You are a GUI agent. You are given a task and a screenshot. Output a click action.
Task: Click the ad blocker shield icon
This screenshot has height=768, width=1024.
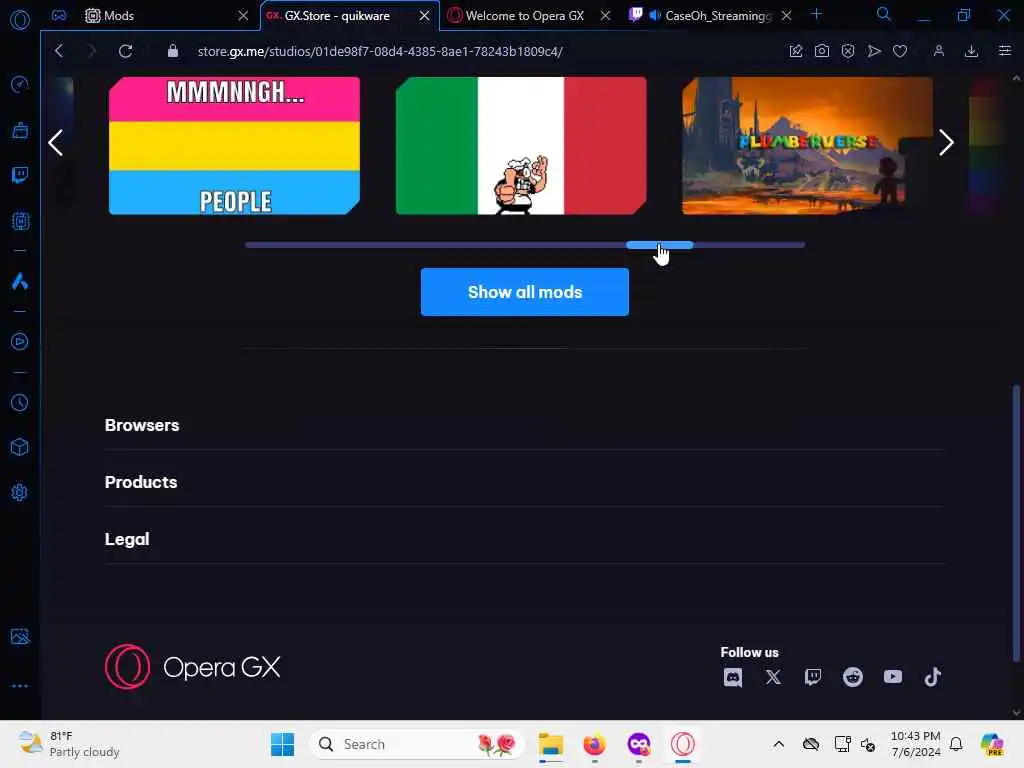[848, 51]
